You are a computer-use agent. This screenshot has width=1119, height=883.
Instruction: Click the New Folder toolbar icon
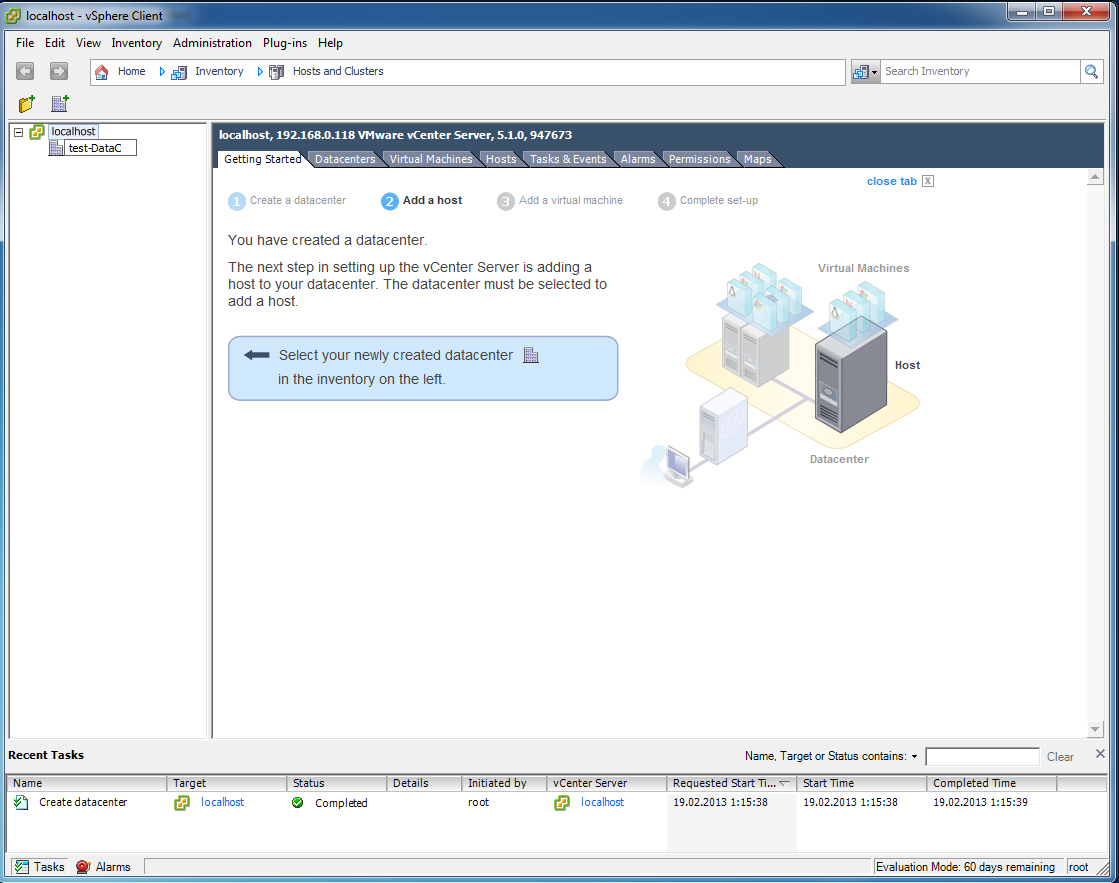pyautogui.click(x=26, y=104)
